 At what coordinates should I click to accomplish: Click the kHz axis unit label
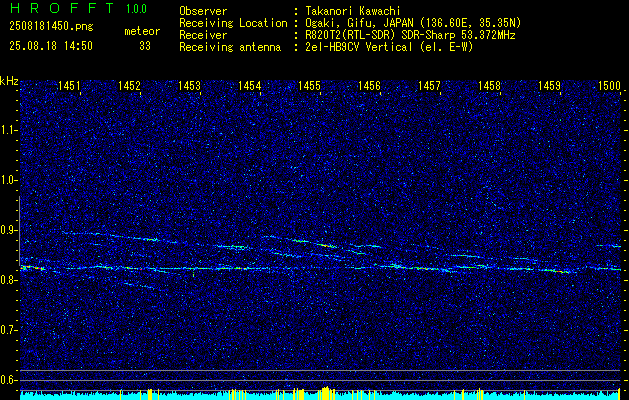tap(9, 81)
